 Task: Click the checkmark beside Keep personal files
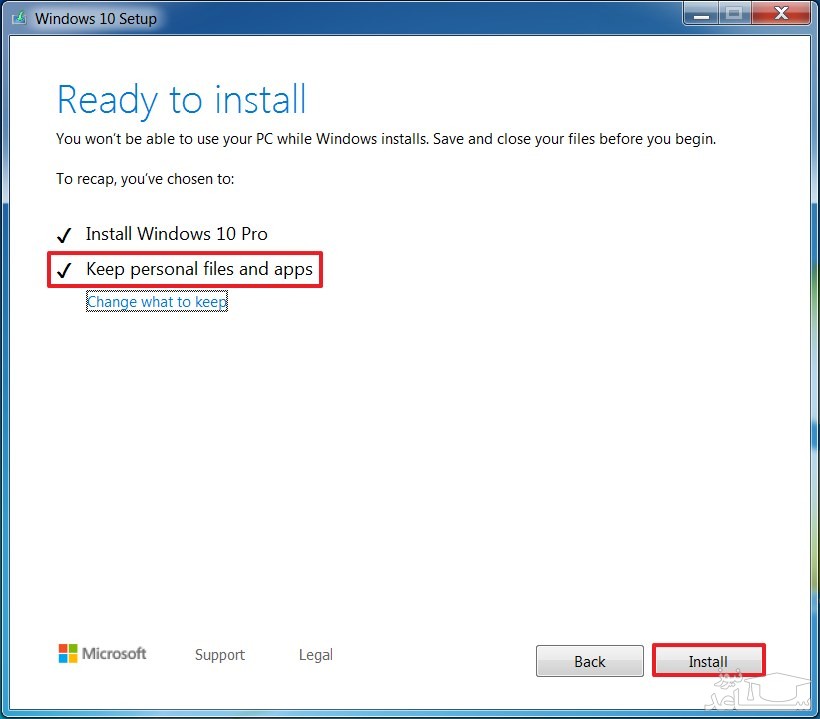(64, 270)
